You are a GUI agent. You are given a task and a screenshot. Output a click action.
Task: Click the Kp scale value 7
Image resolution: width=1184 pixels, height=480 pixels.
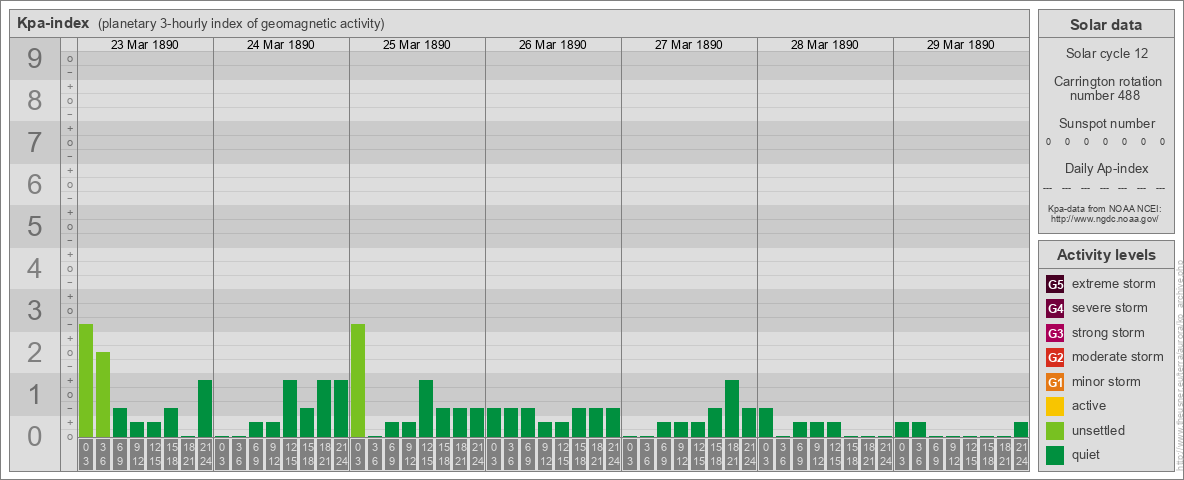[35, 143]
